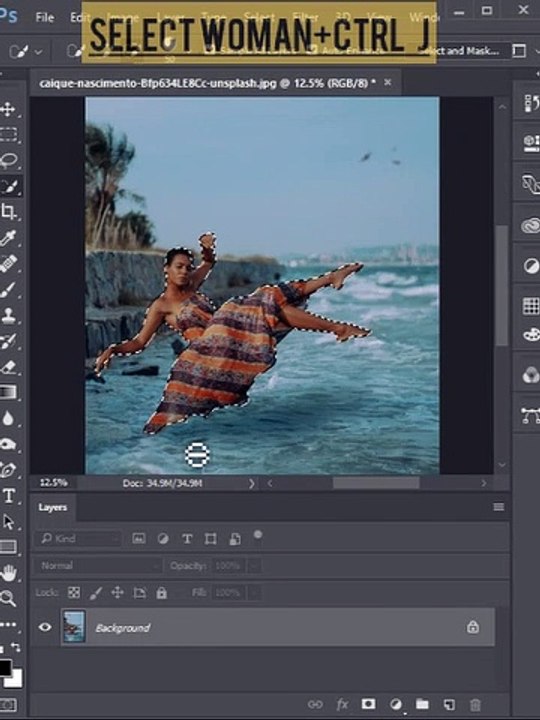Open the Edit Toolbar three-dots menu
The height and width of the screenshot is (720, 540).
8,624
